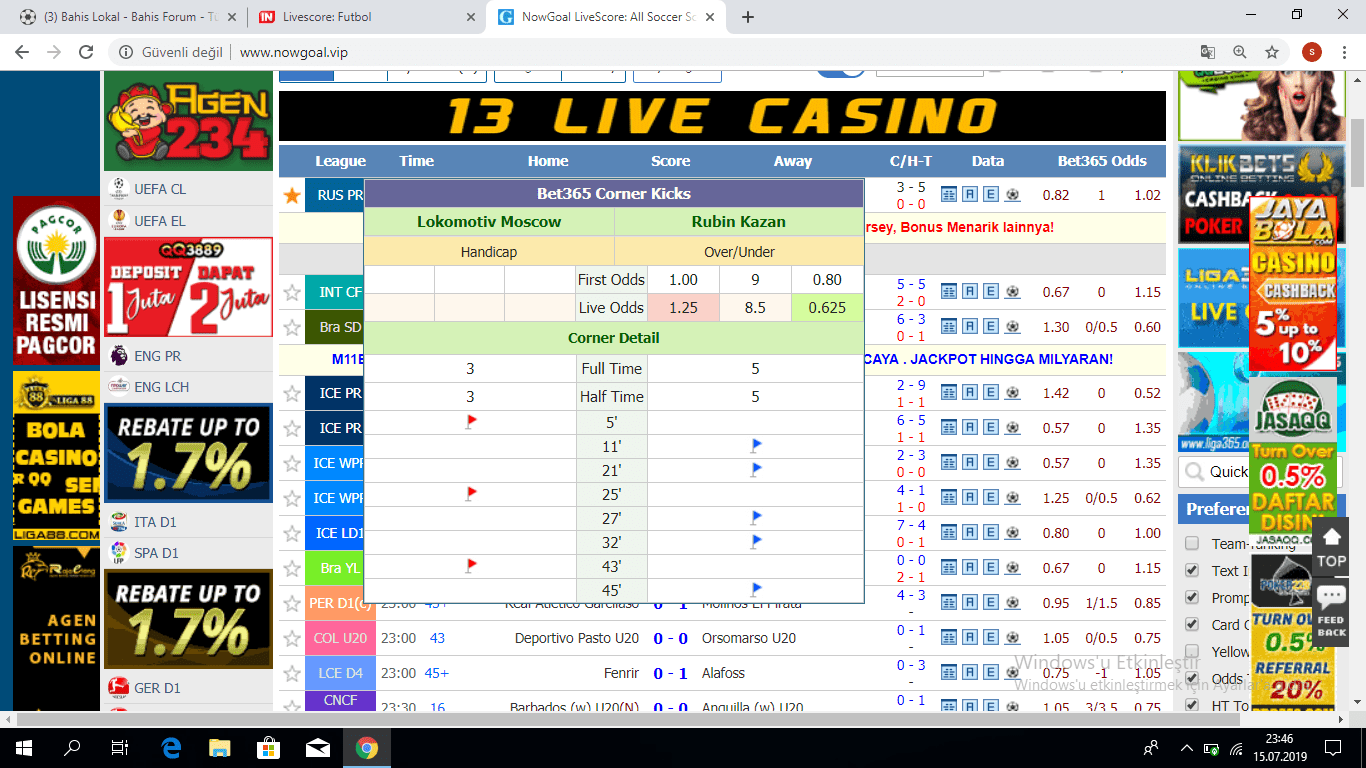Open analysis table icon in ICE LD1 row
1366x768 pixels.
coord(949,533)
